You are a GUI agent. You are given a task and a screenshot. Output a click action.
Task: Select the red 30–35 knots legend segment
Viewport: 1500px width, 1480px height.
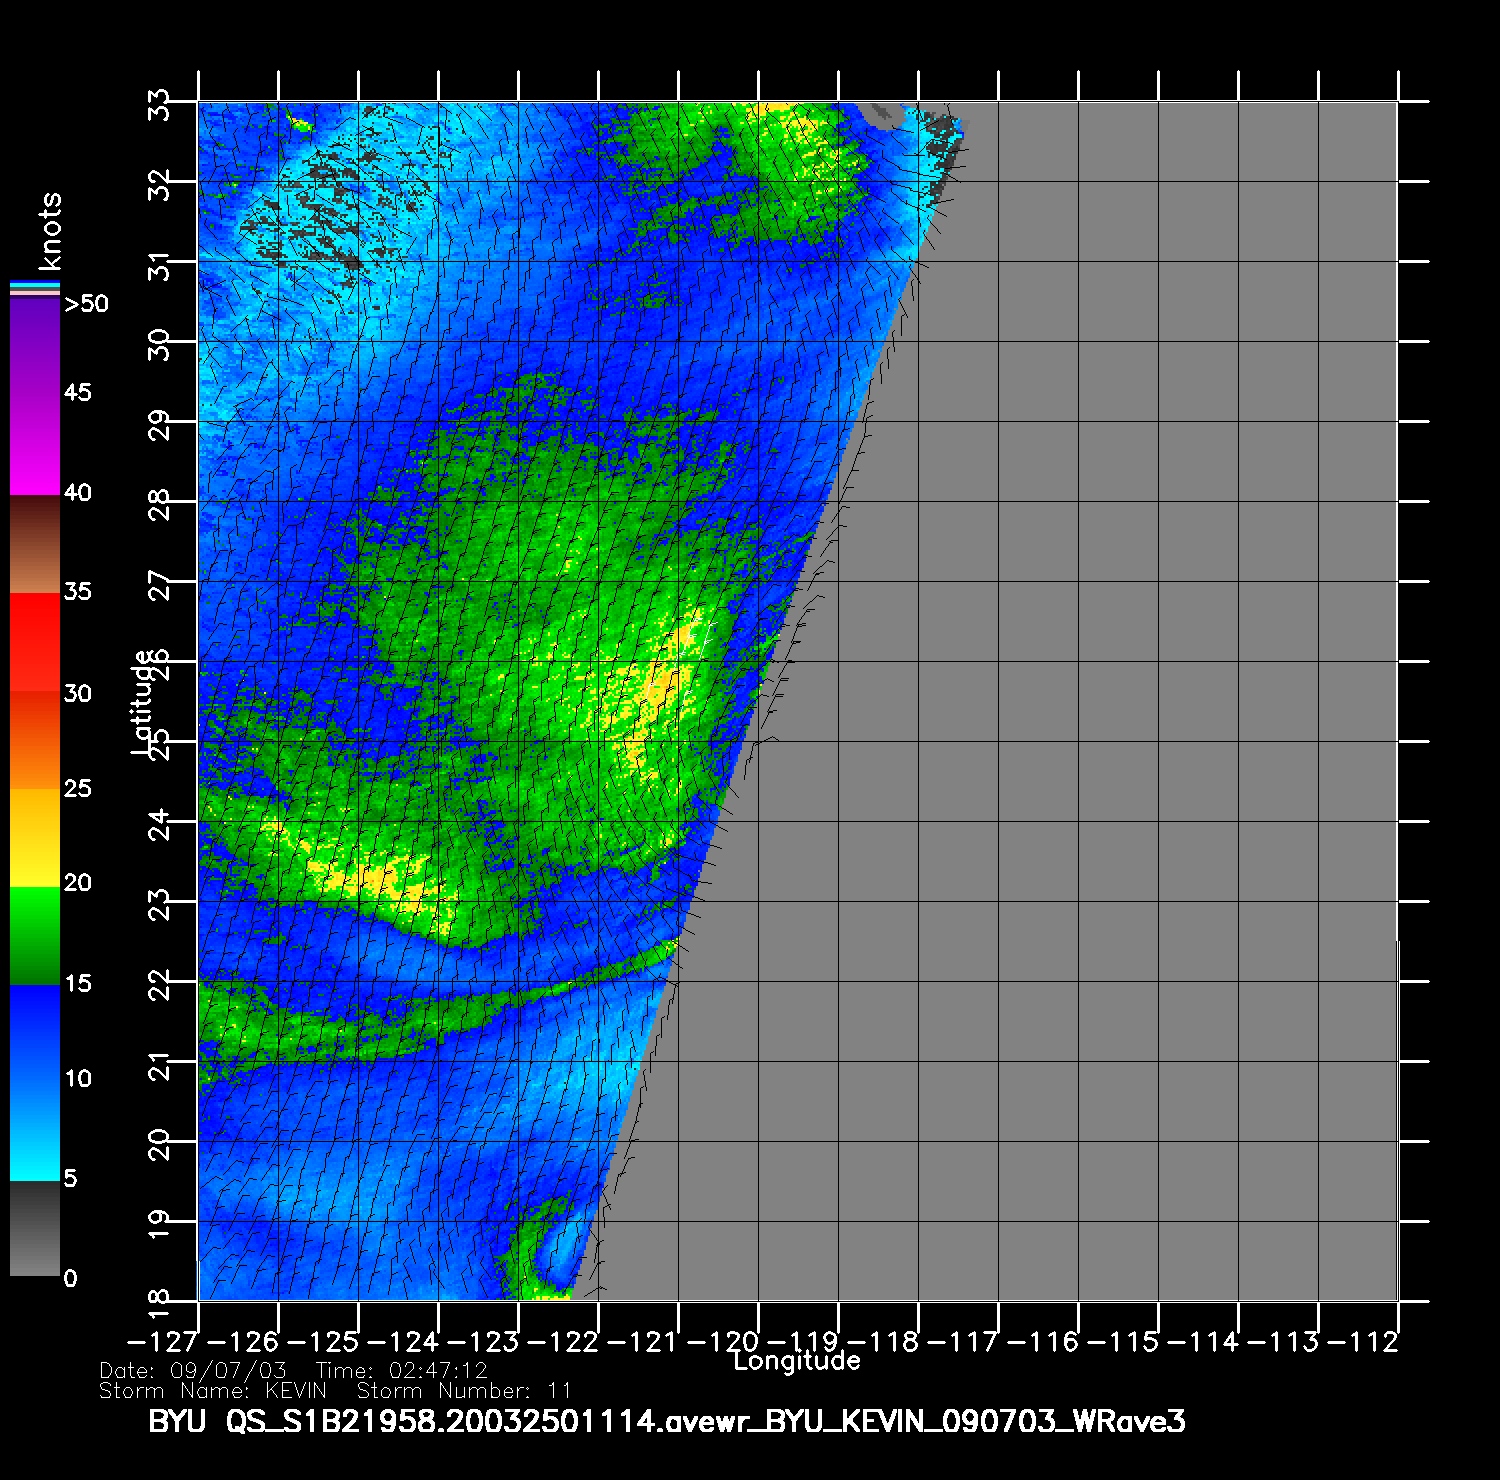click(35, 642)
